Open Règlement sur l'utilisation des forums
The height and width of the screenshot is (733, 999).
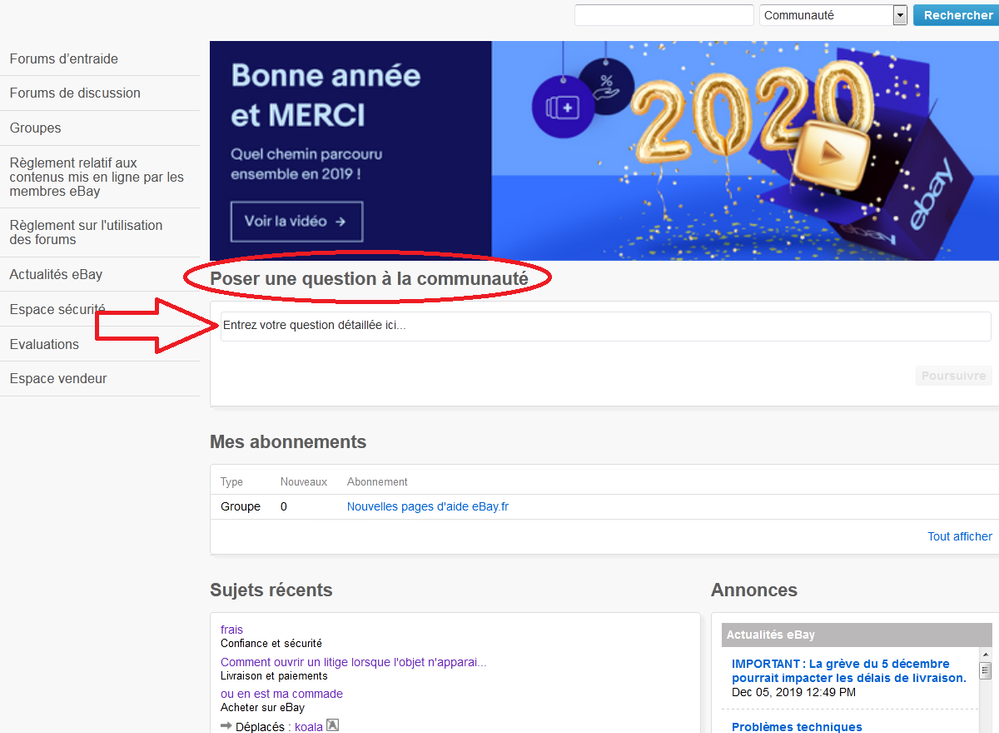86,233
